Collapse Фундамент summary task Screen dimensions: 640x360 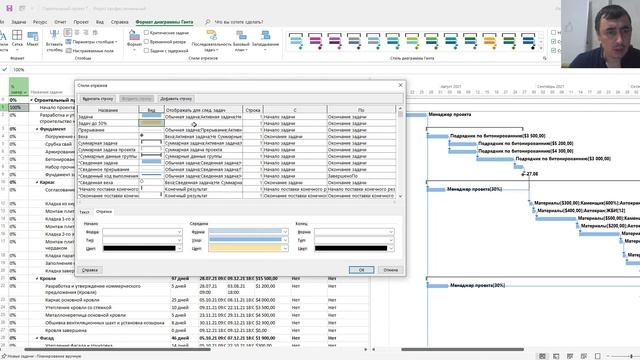coord(37,129)
